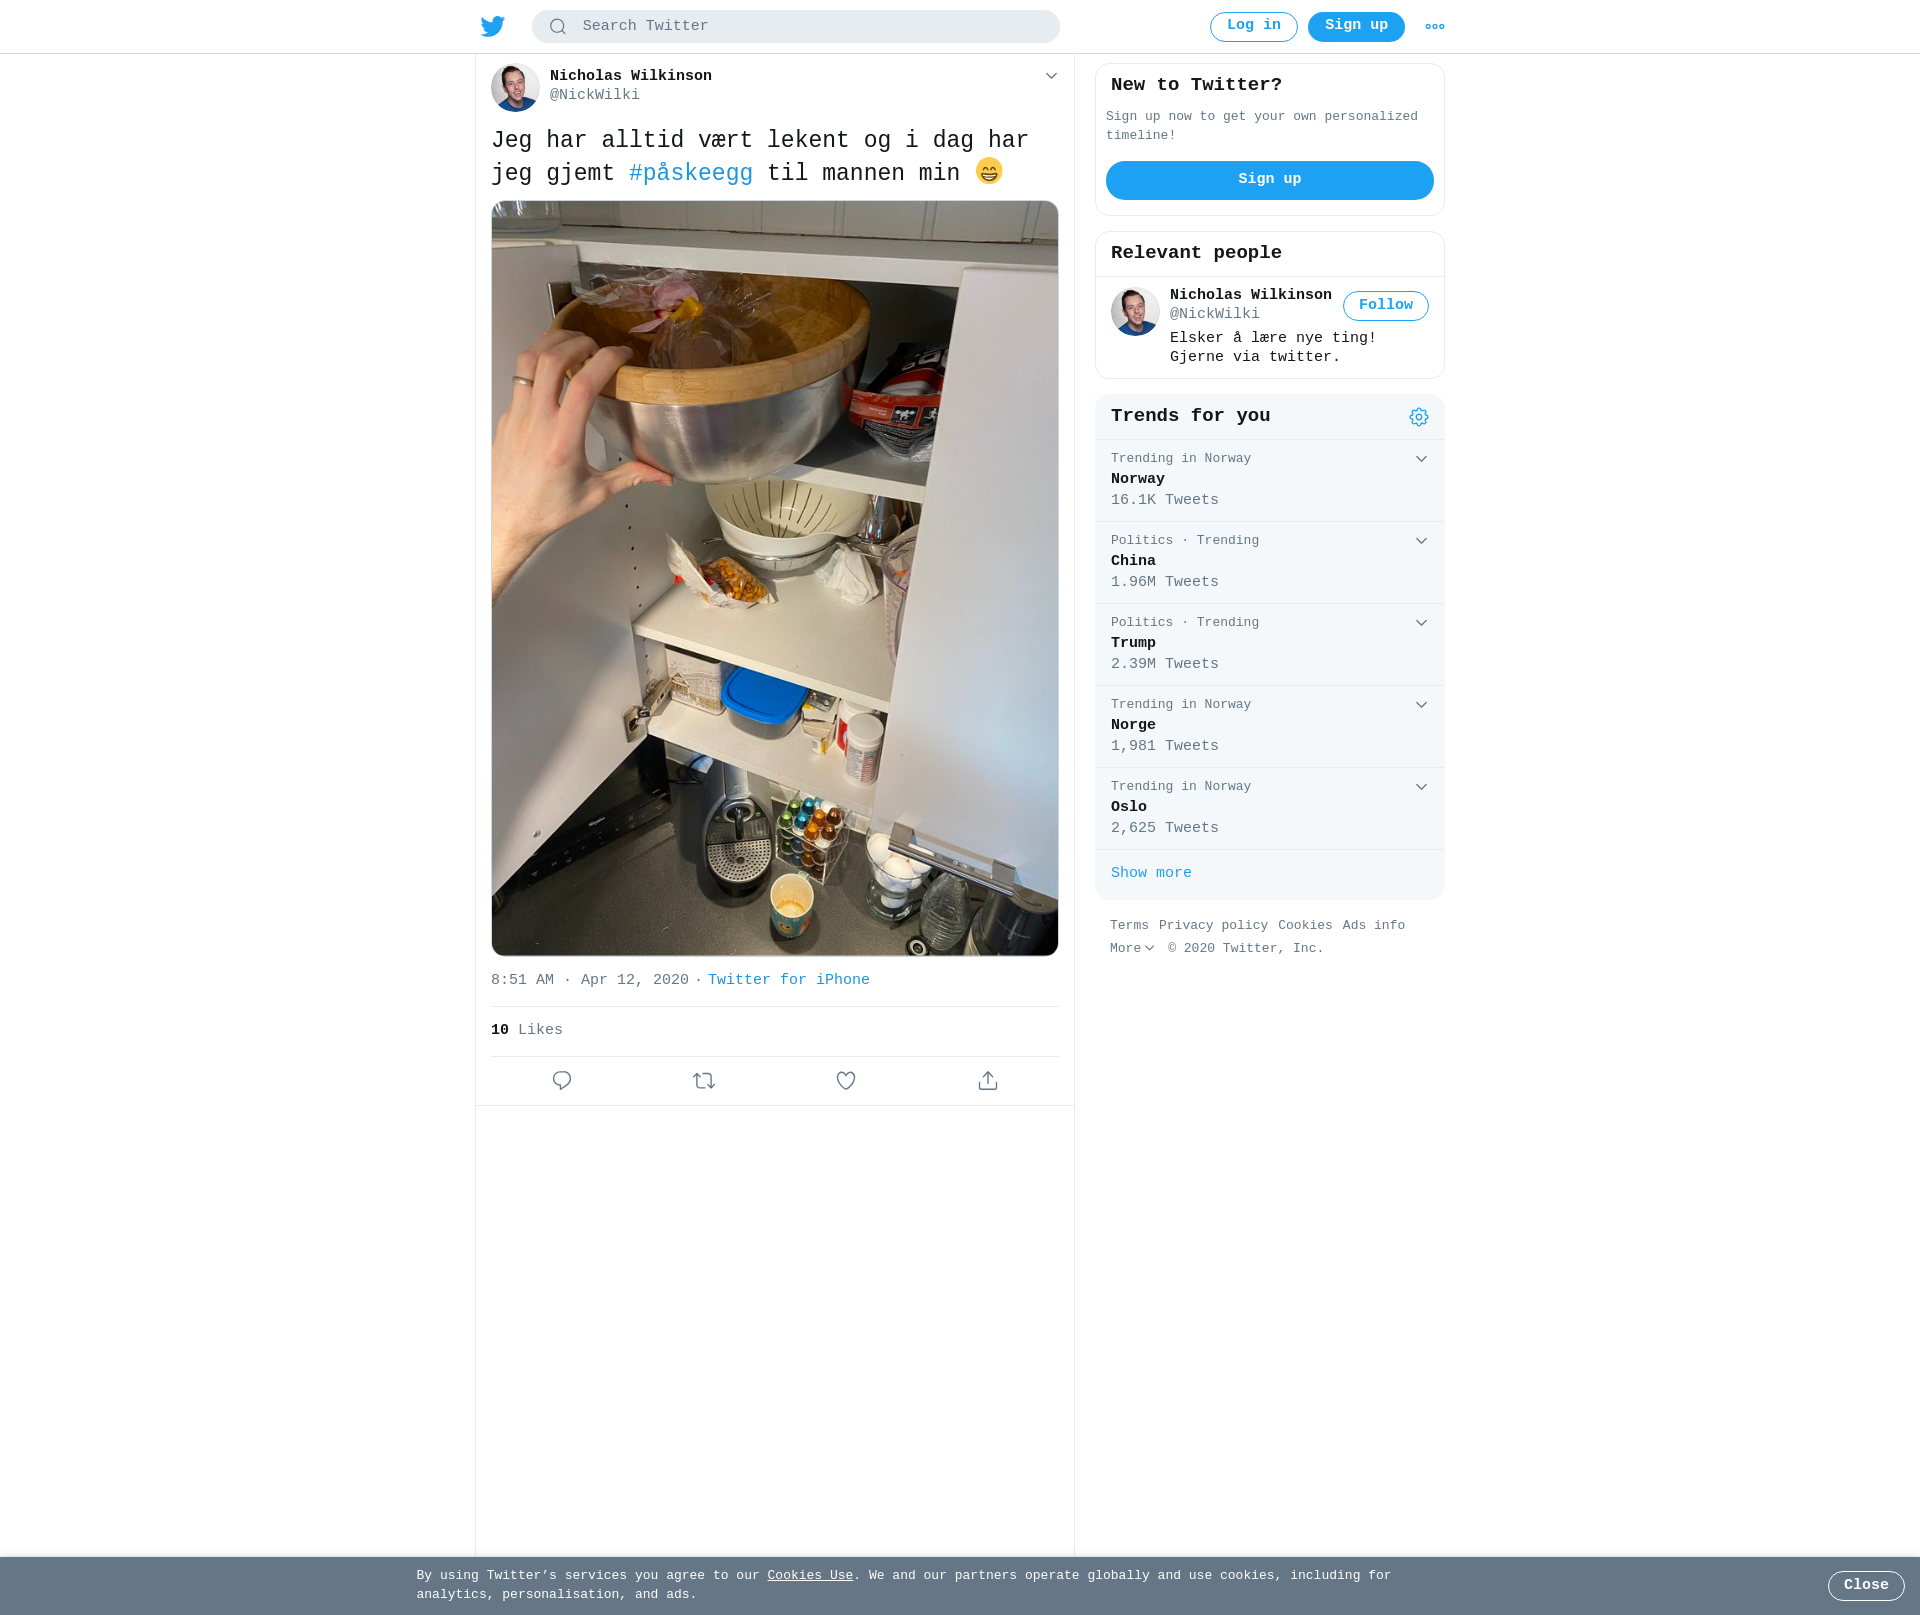
Task: Close the cookies notice banner
Action: (1866, 1586)
